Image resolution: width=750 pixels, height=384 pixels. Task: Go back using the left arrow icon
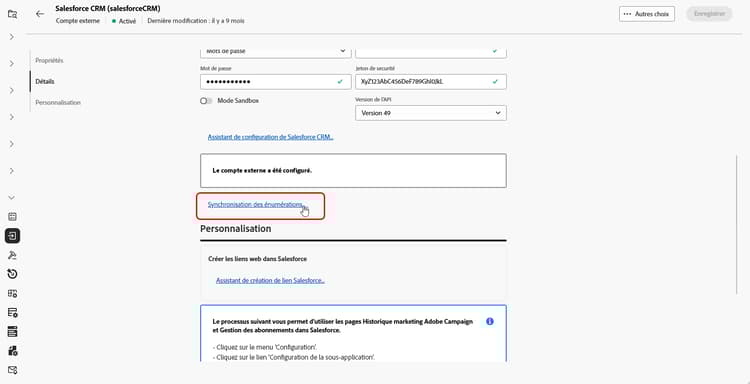(x=40, y=14)
